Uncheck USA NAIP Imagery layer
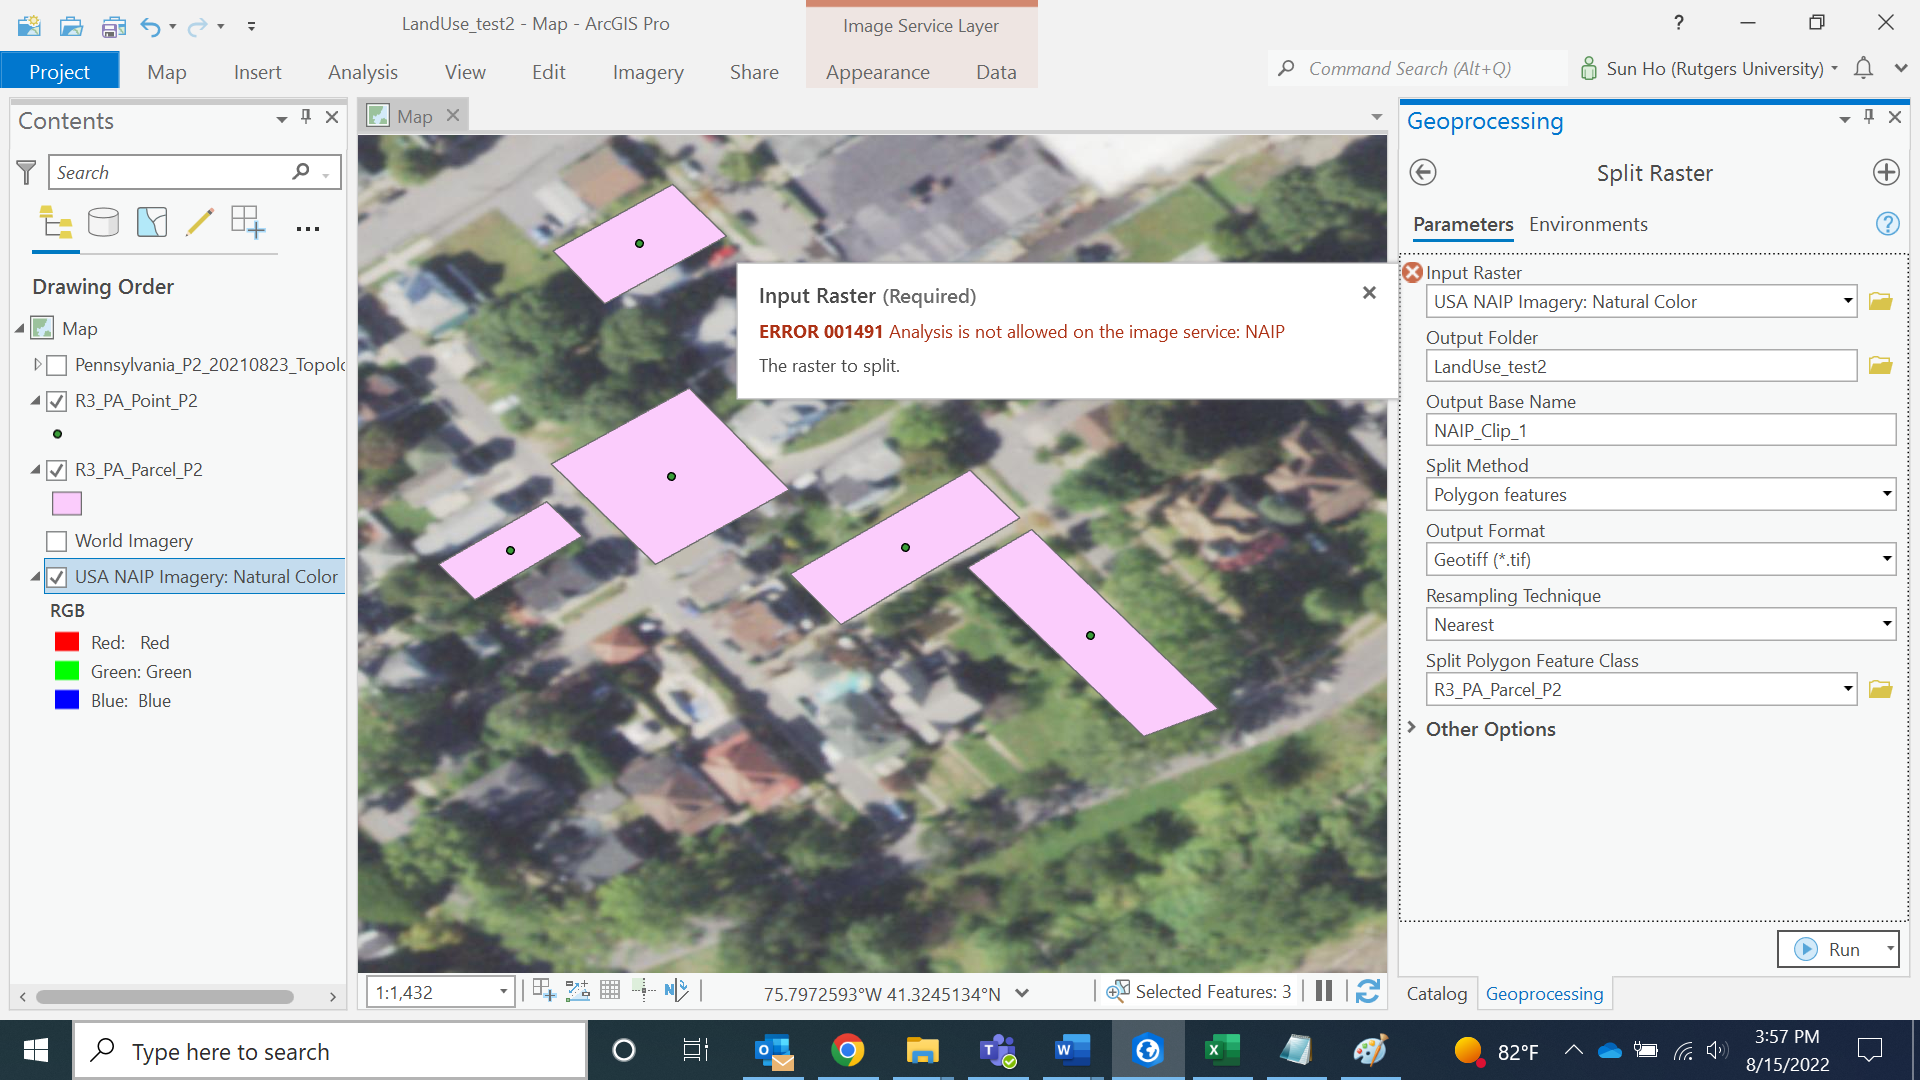Viewport: 1920px width, 1080px height. pos(57,577)
